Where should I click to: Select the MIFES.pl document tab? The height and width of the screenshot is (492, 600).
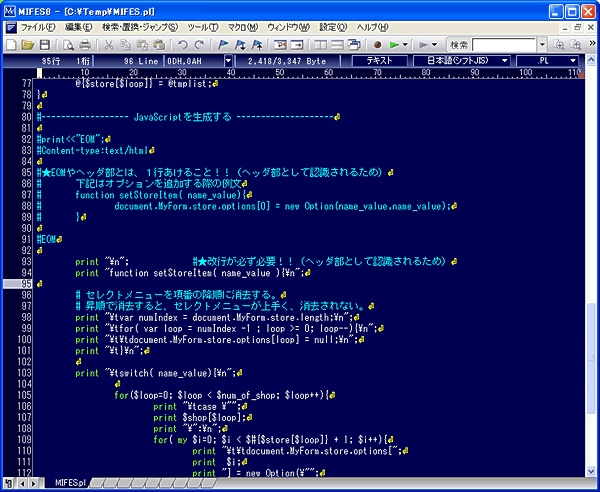point(70,482)
